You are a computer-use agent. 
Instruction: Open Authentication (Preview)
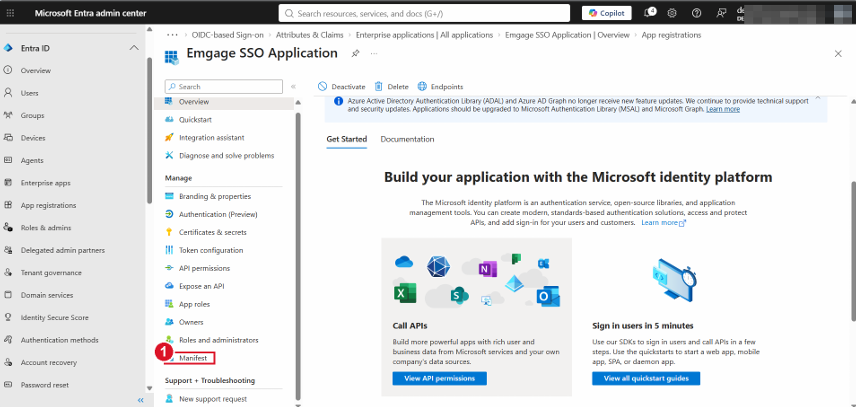point(218,214)
